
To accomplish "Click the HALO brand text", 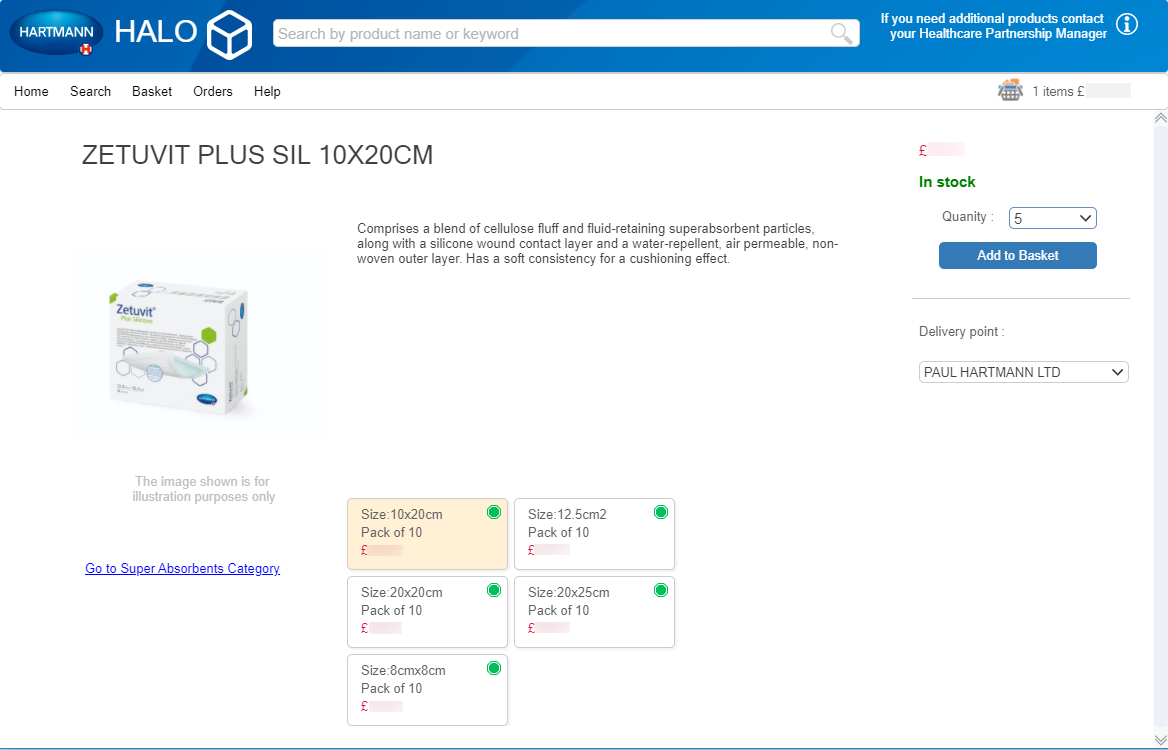I will (156, 32).
